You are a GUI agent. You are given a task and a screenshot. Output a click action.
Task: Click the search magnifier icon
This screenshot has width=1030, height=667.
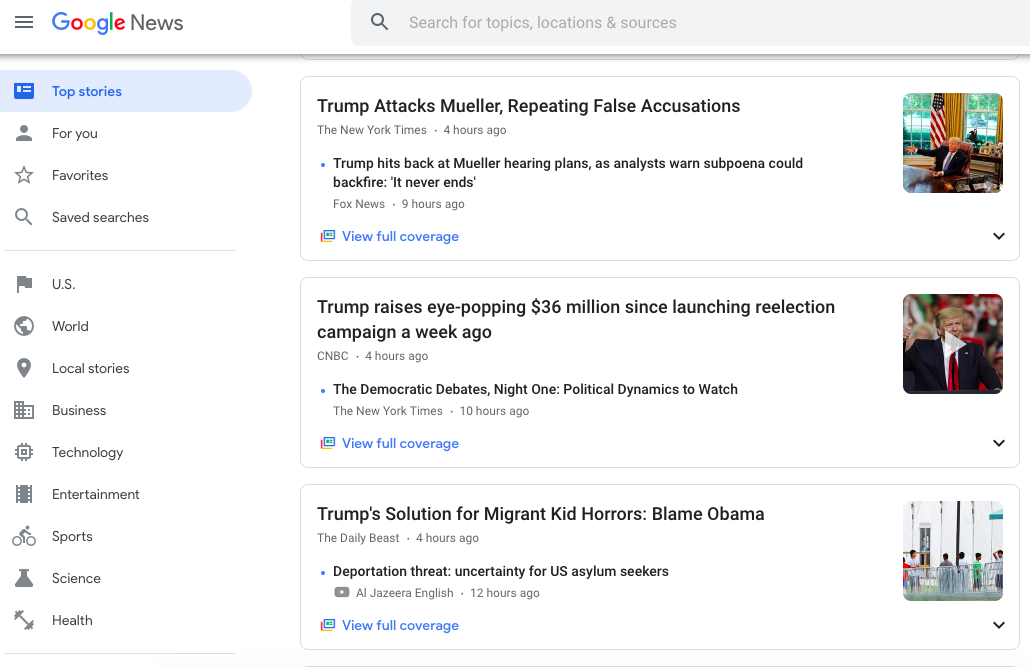pyautogui.click(x=379, y=21)
